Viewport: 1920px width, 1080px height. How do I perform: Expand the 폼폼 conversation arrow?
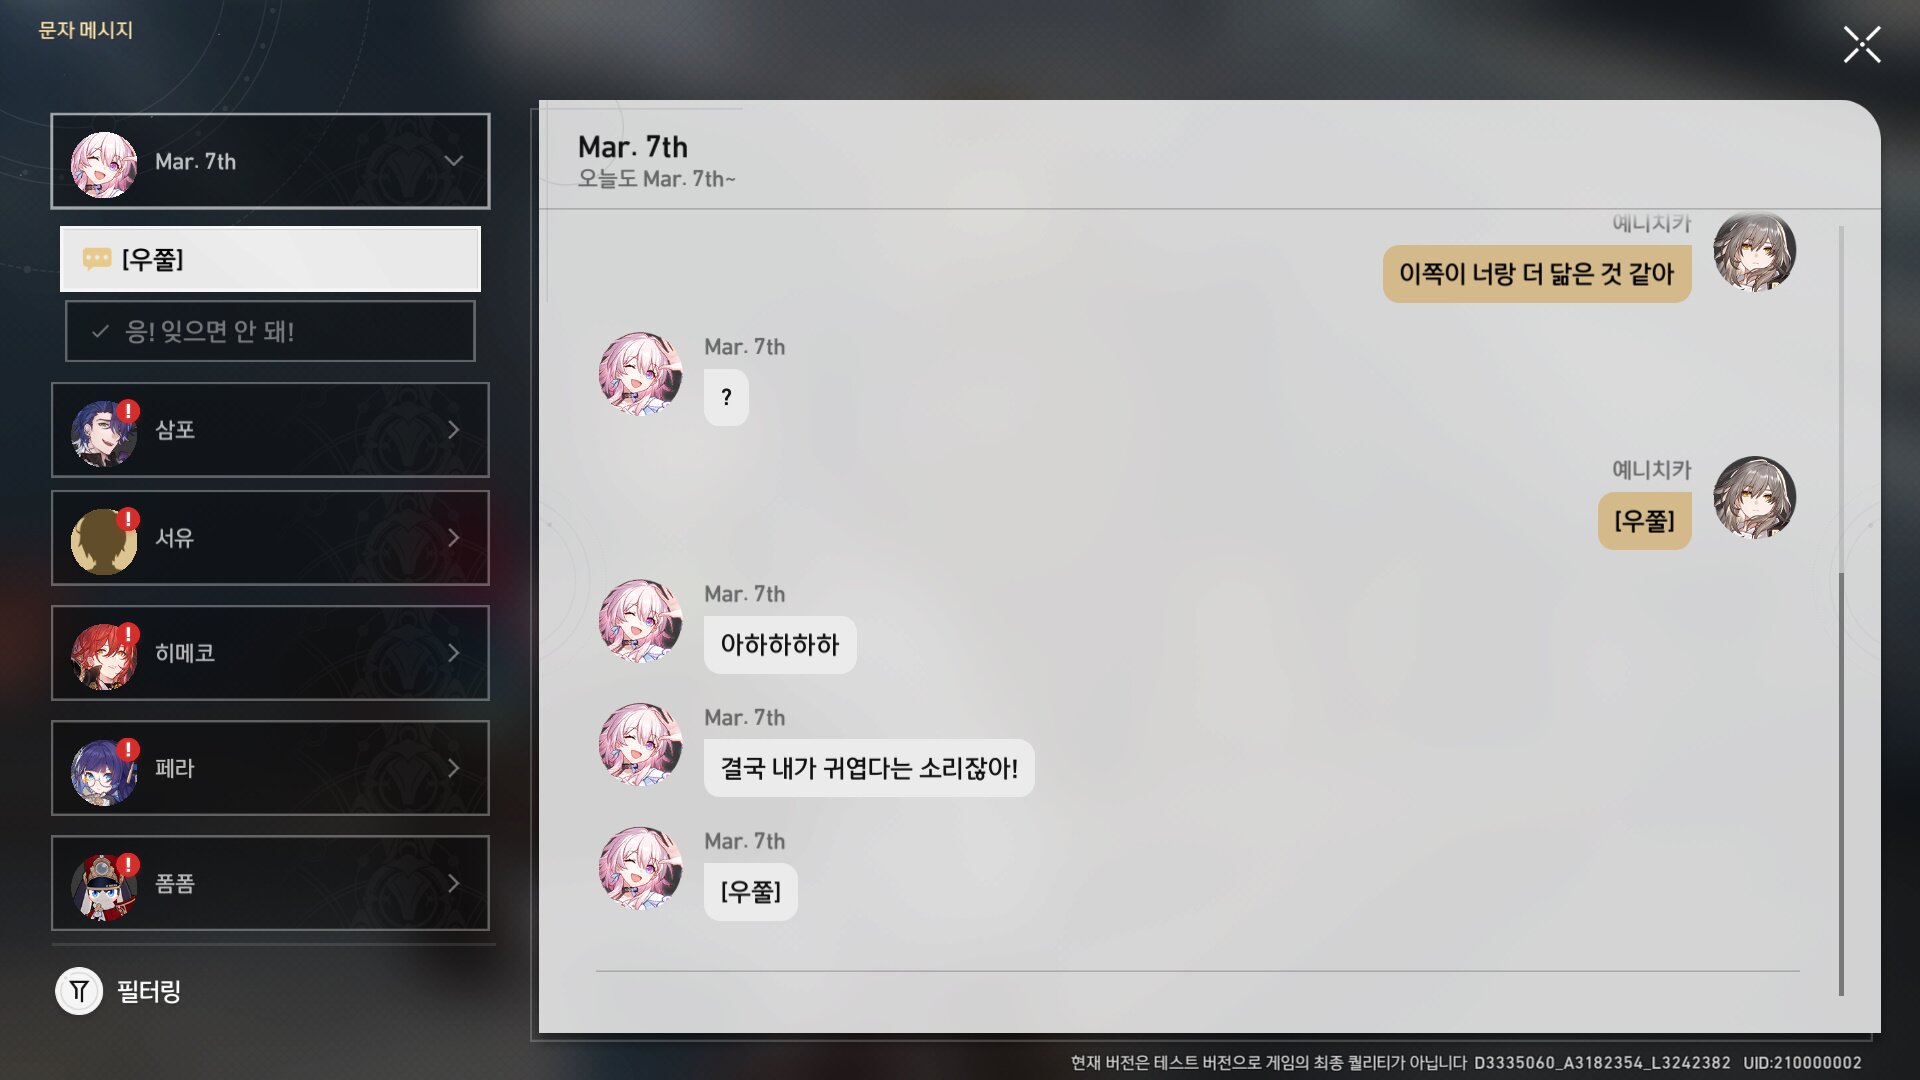click(454, 883)
